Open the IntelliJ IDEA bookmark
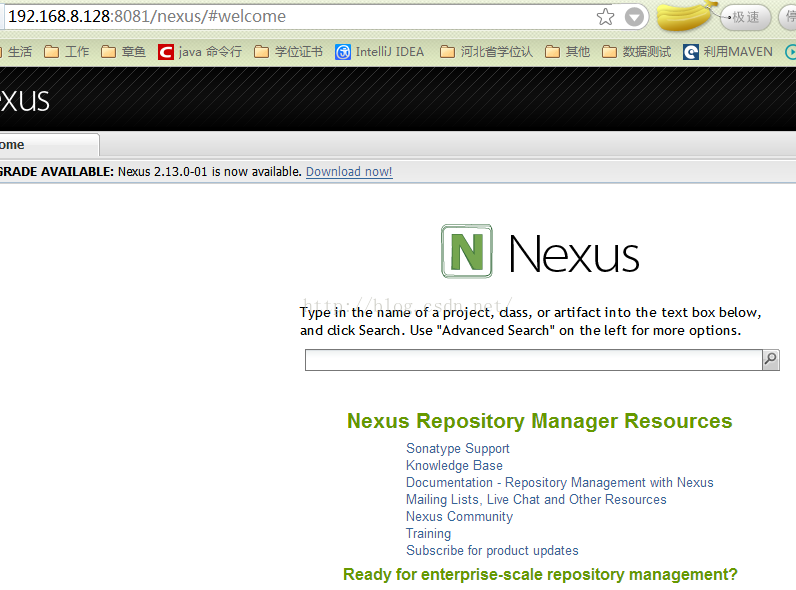The width and height of the screenshot is (796, 590). [380, 52]
